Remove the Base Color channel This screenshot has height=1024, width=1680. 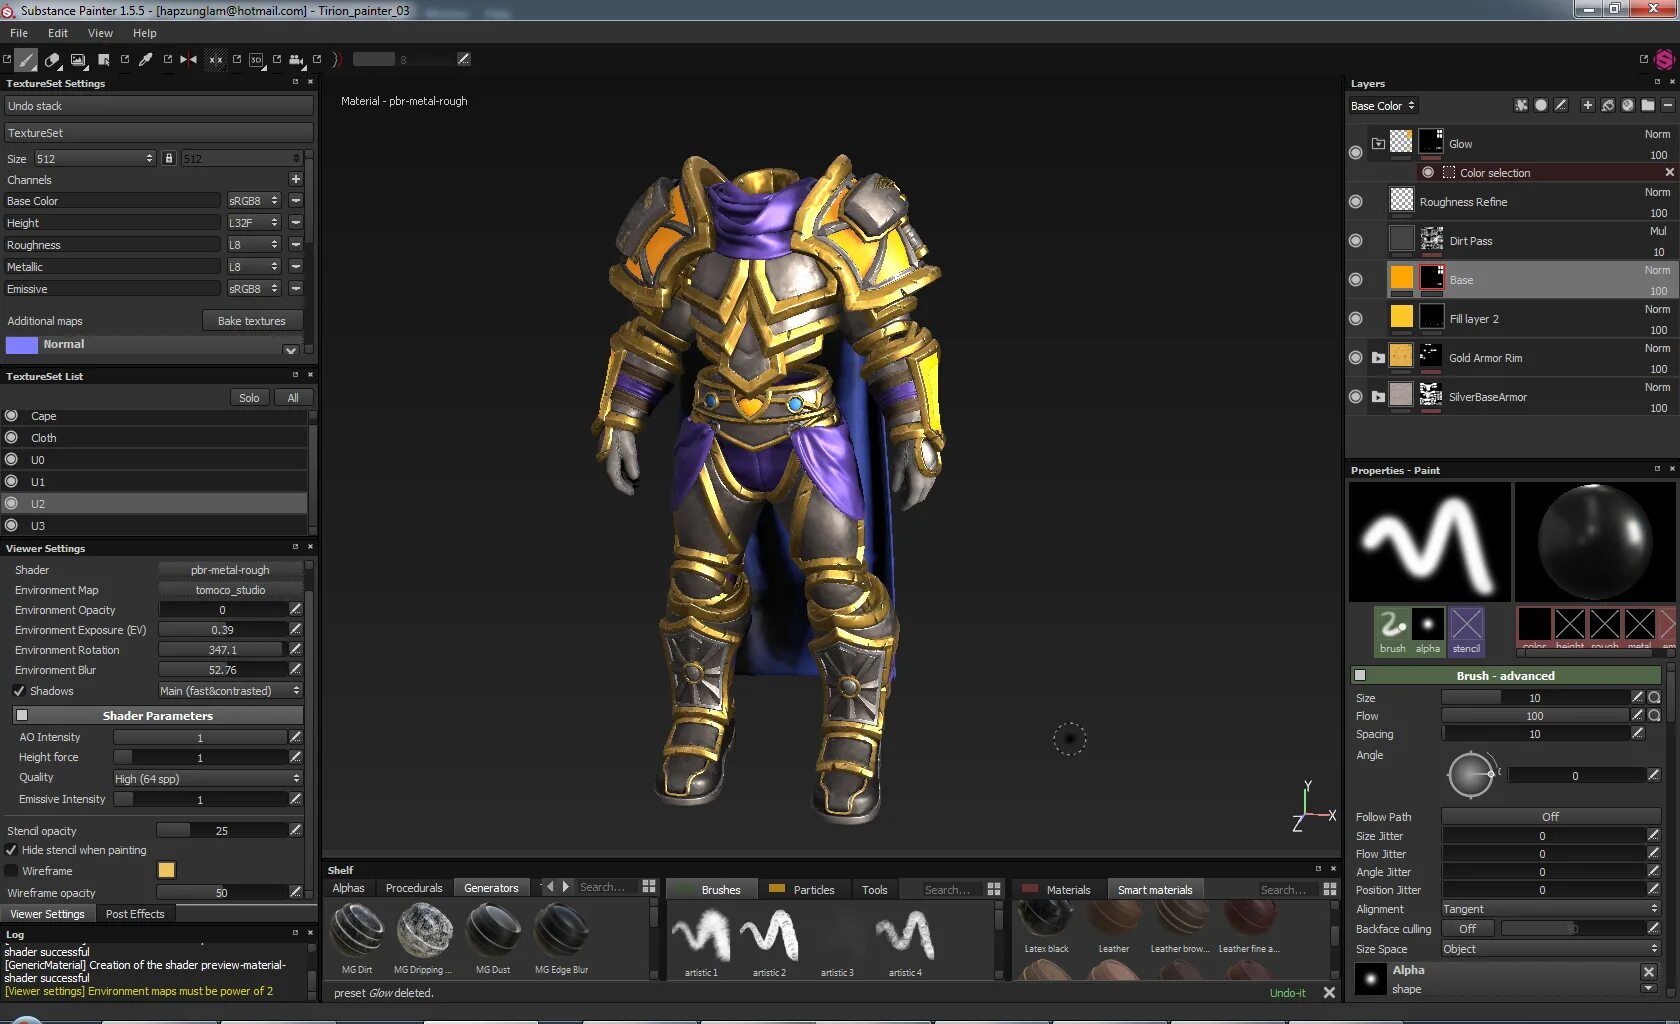point(296,201)
